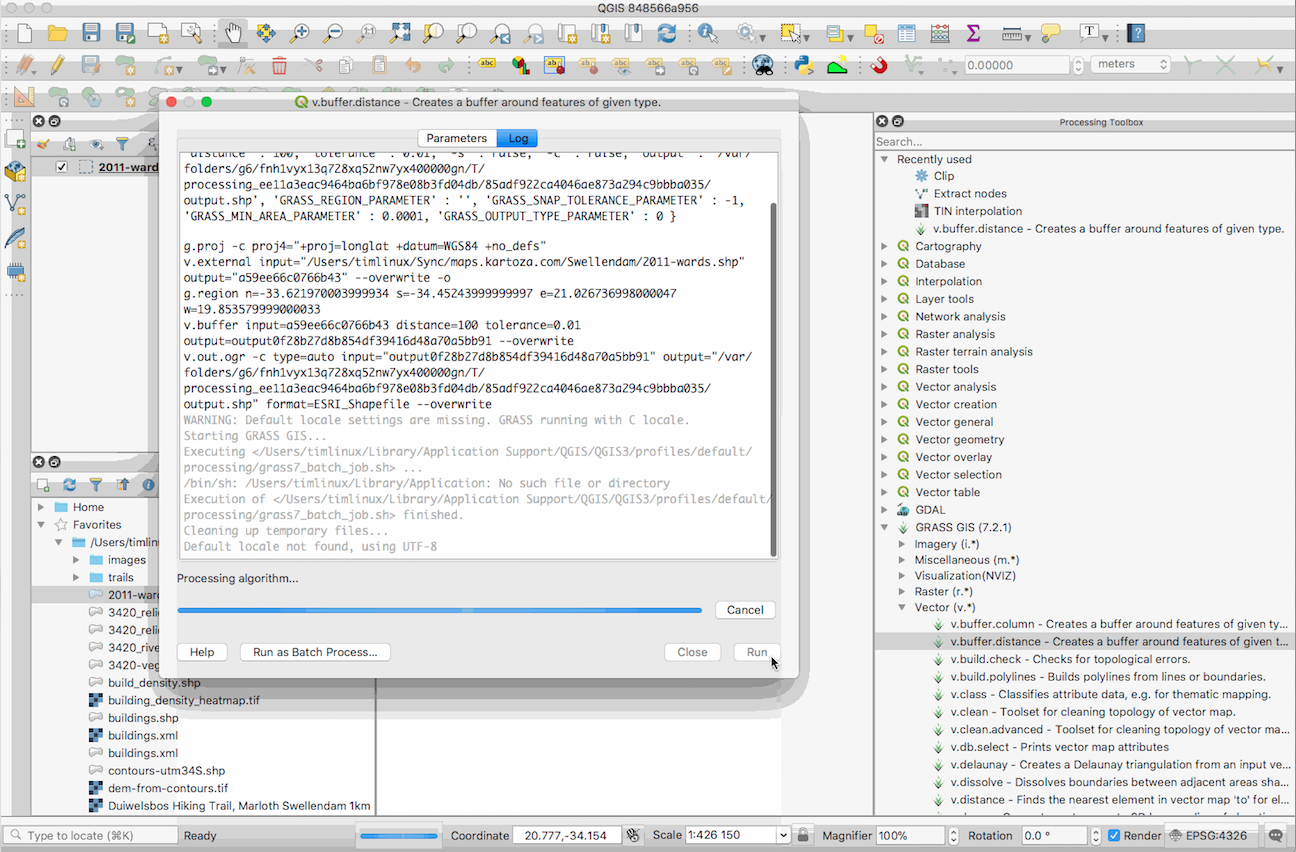1296x852 pixels.
Task: Toggle visibility checkbox of 2011-wards layer
Action: [x=62, y=167]
